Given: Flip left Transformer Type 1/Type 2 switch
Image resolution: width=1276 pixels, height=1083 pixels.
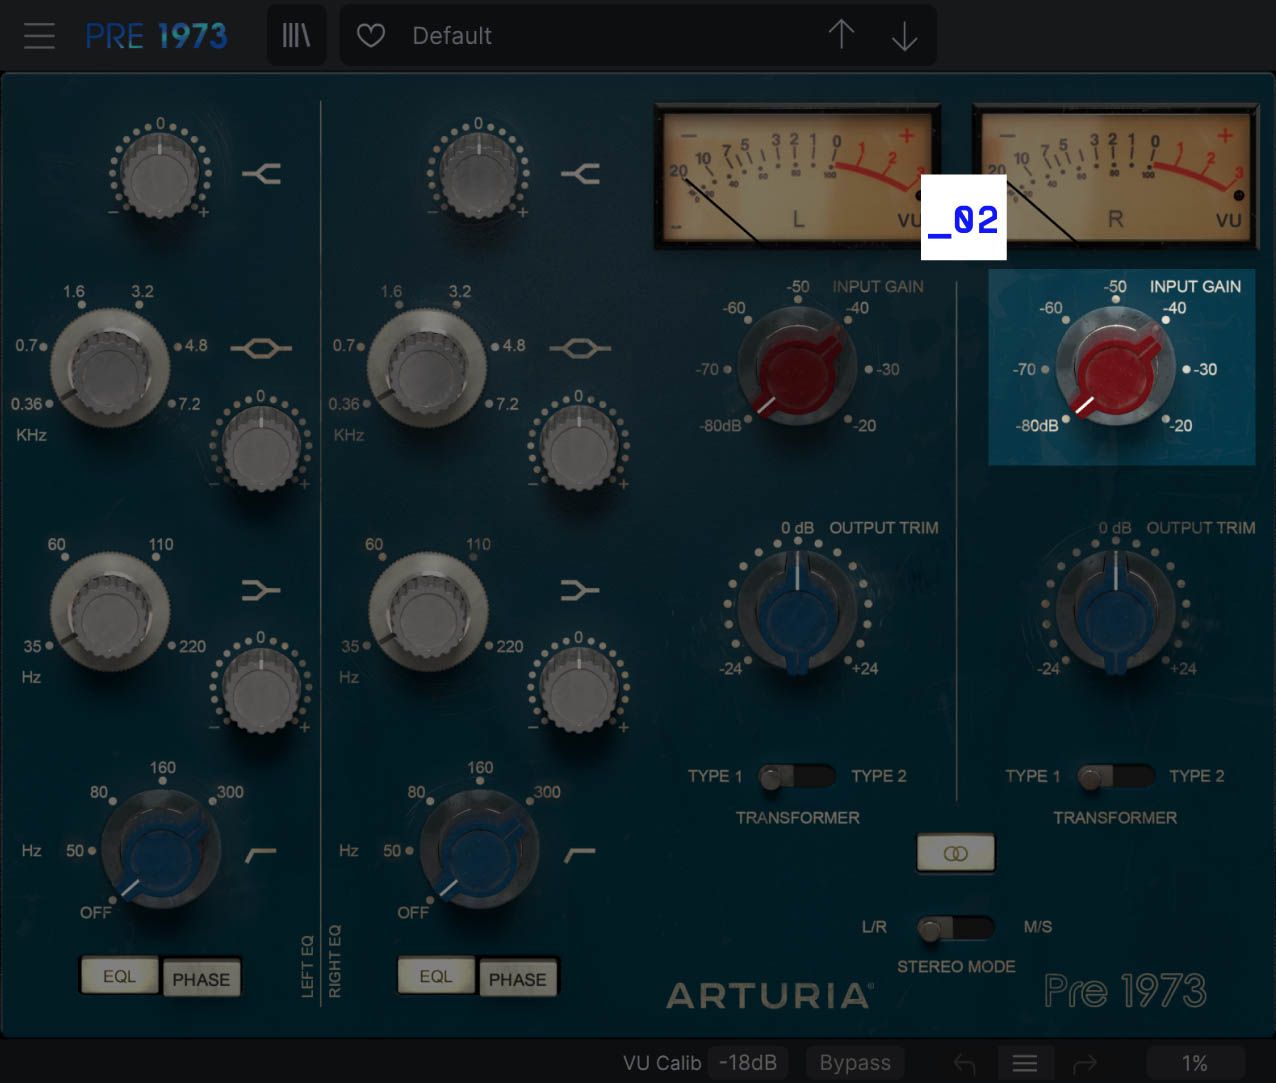Looking at the screenshot, I should point(797,777).
